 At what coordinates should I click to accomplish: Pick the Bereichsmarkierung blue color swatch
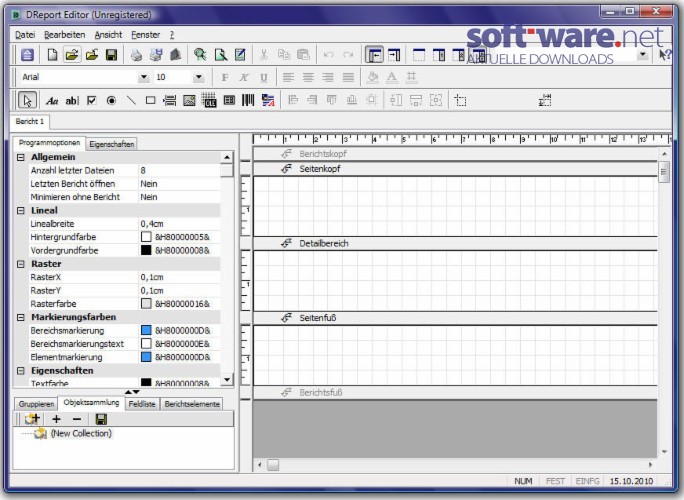(146, 330)
